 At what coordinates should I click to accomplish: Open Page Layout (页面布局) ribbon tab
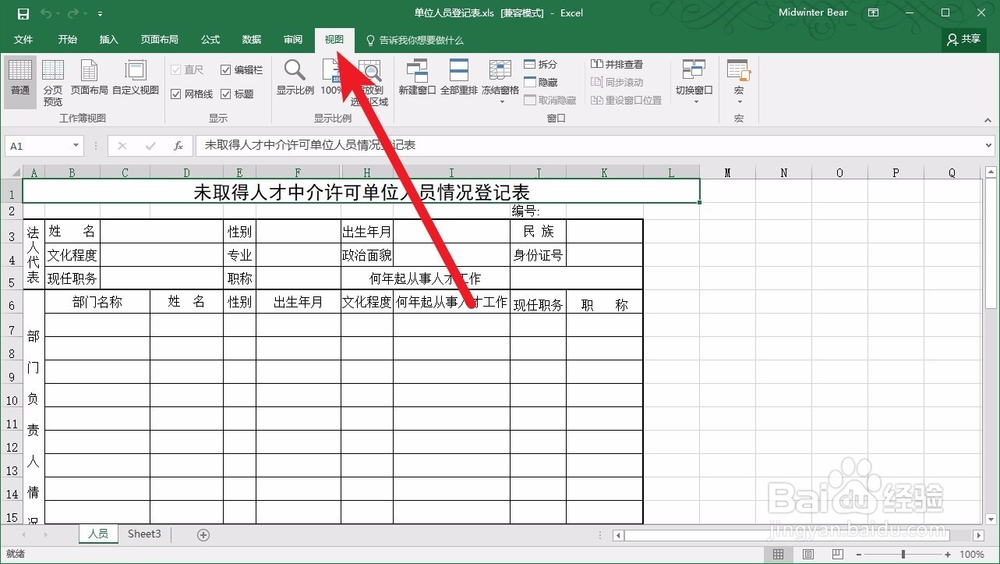[x=159, y=40]
